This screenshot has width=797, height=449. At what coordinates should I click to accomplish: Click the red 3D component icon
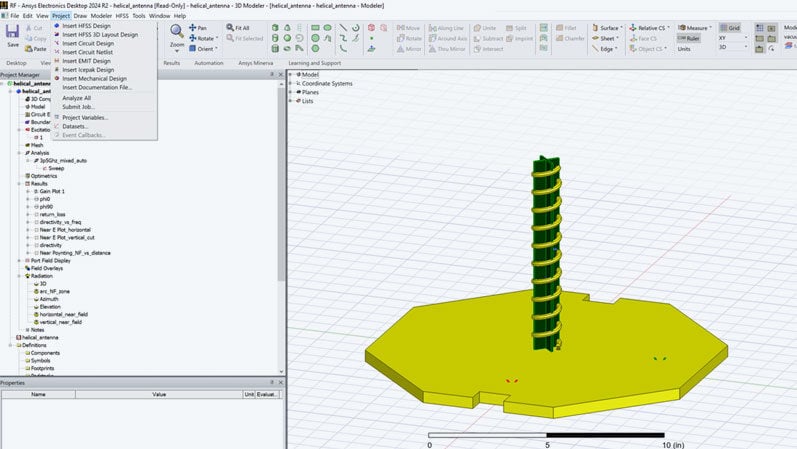[372, 27]
